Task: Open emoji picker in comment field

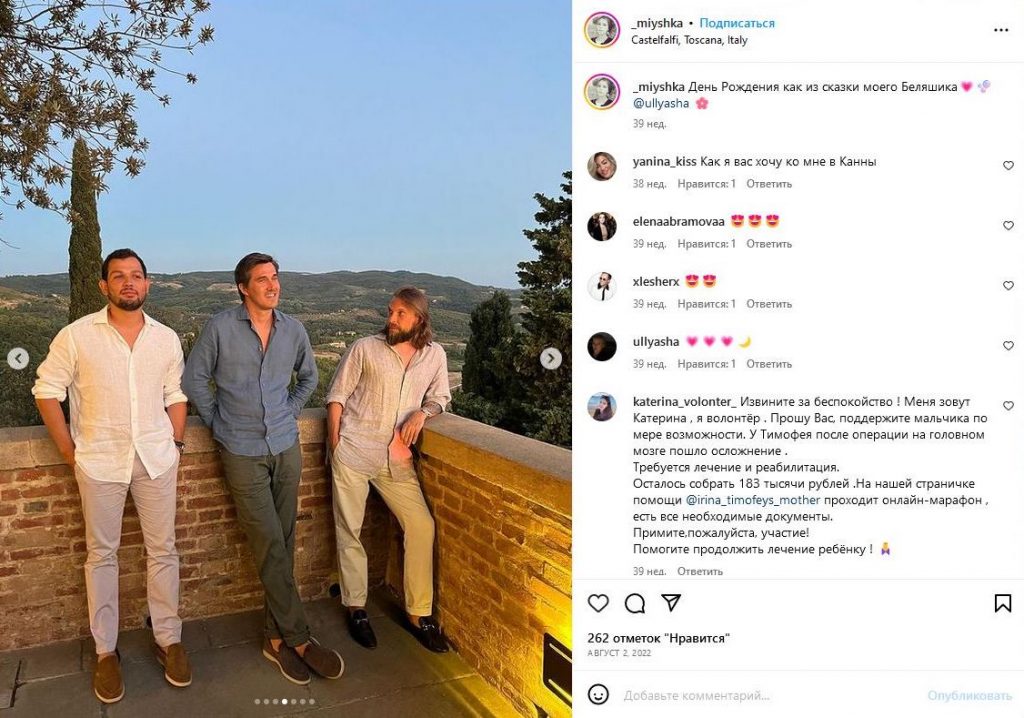Action: (x=598, y=694)
